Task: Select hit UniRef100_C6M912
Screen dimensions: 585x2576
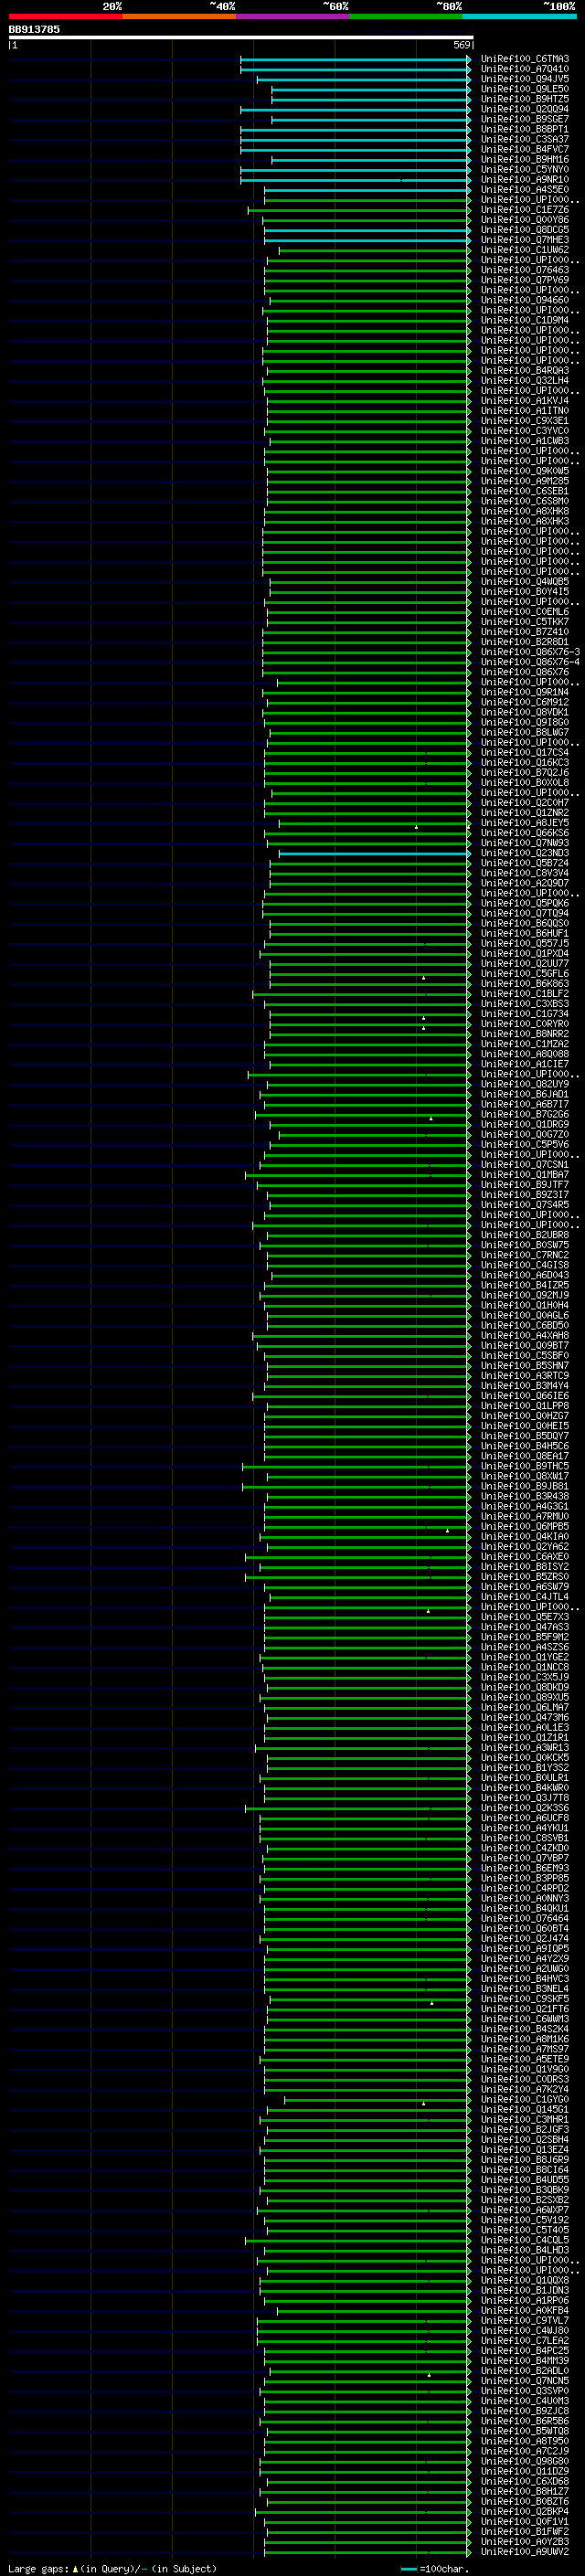Action: click(525, 702)
